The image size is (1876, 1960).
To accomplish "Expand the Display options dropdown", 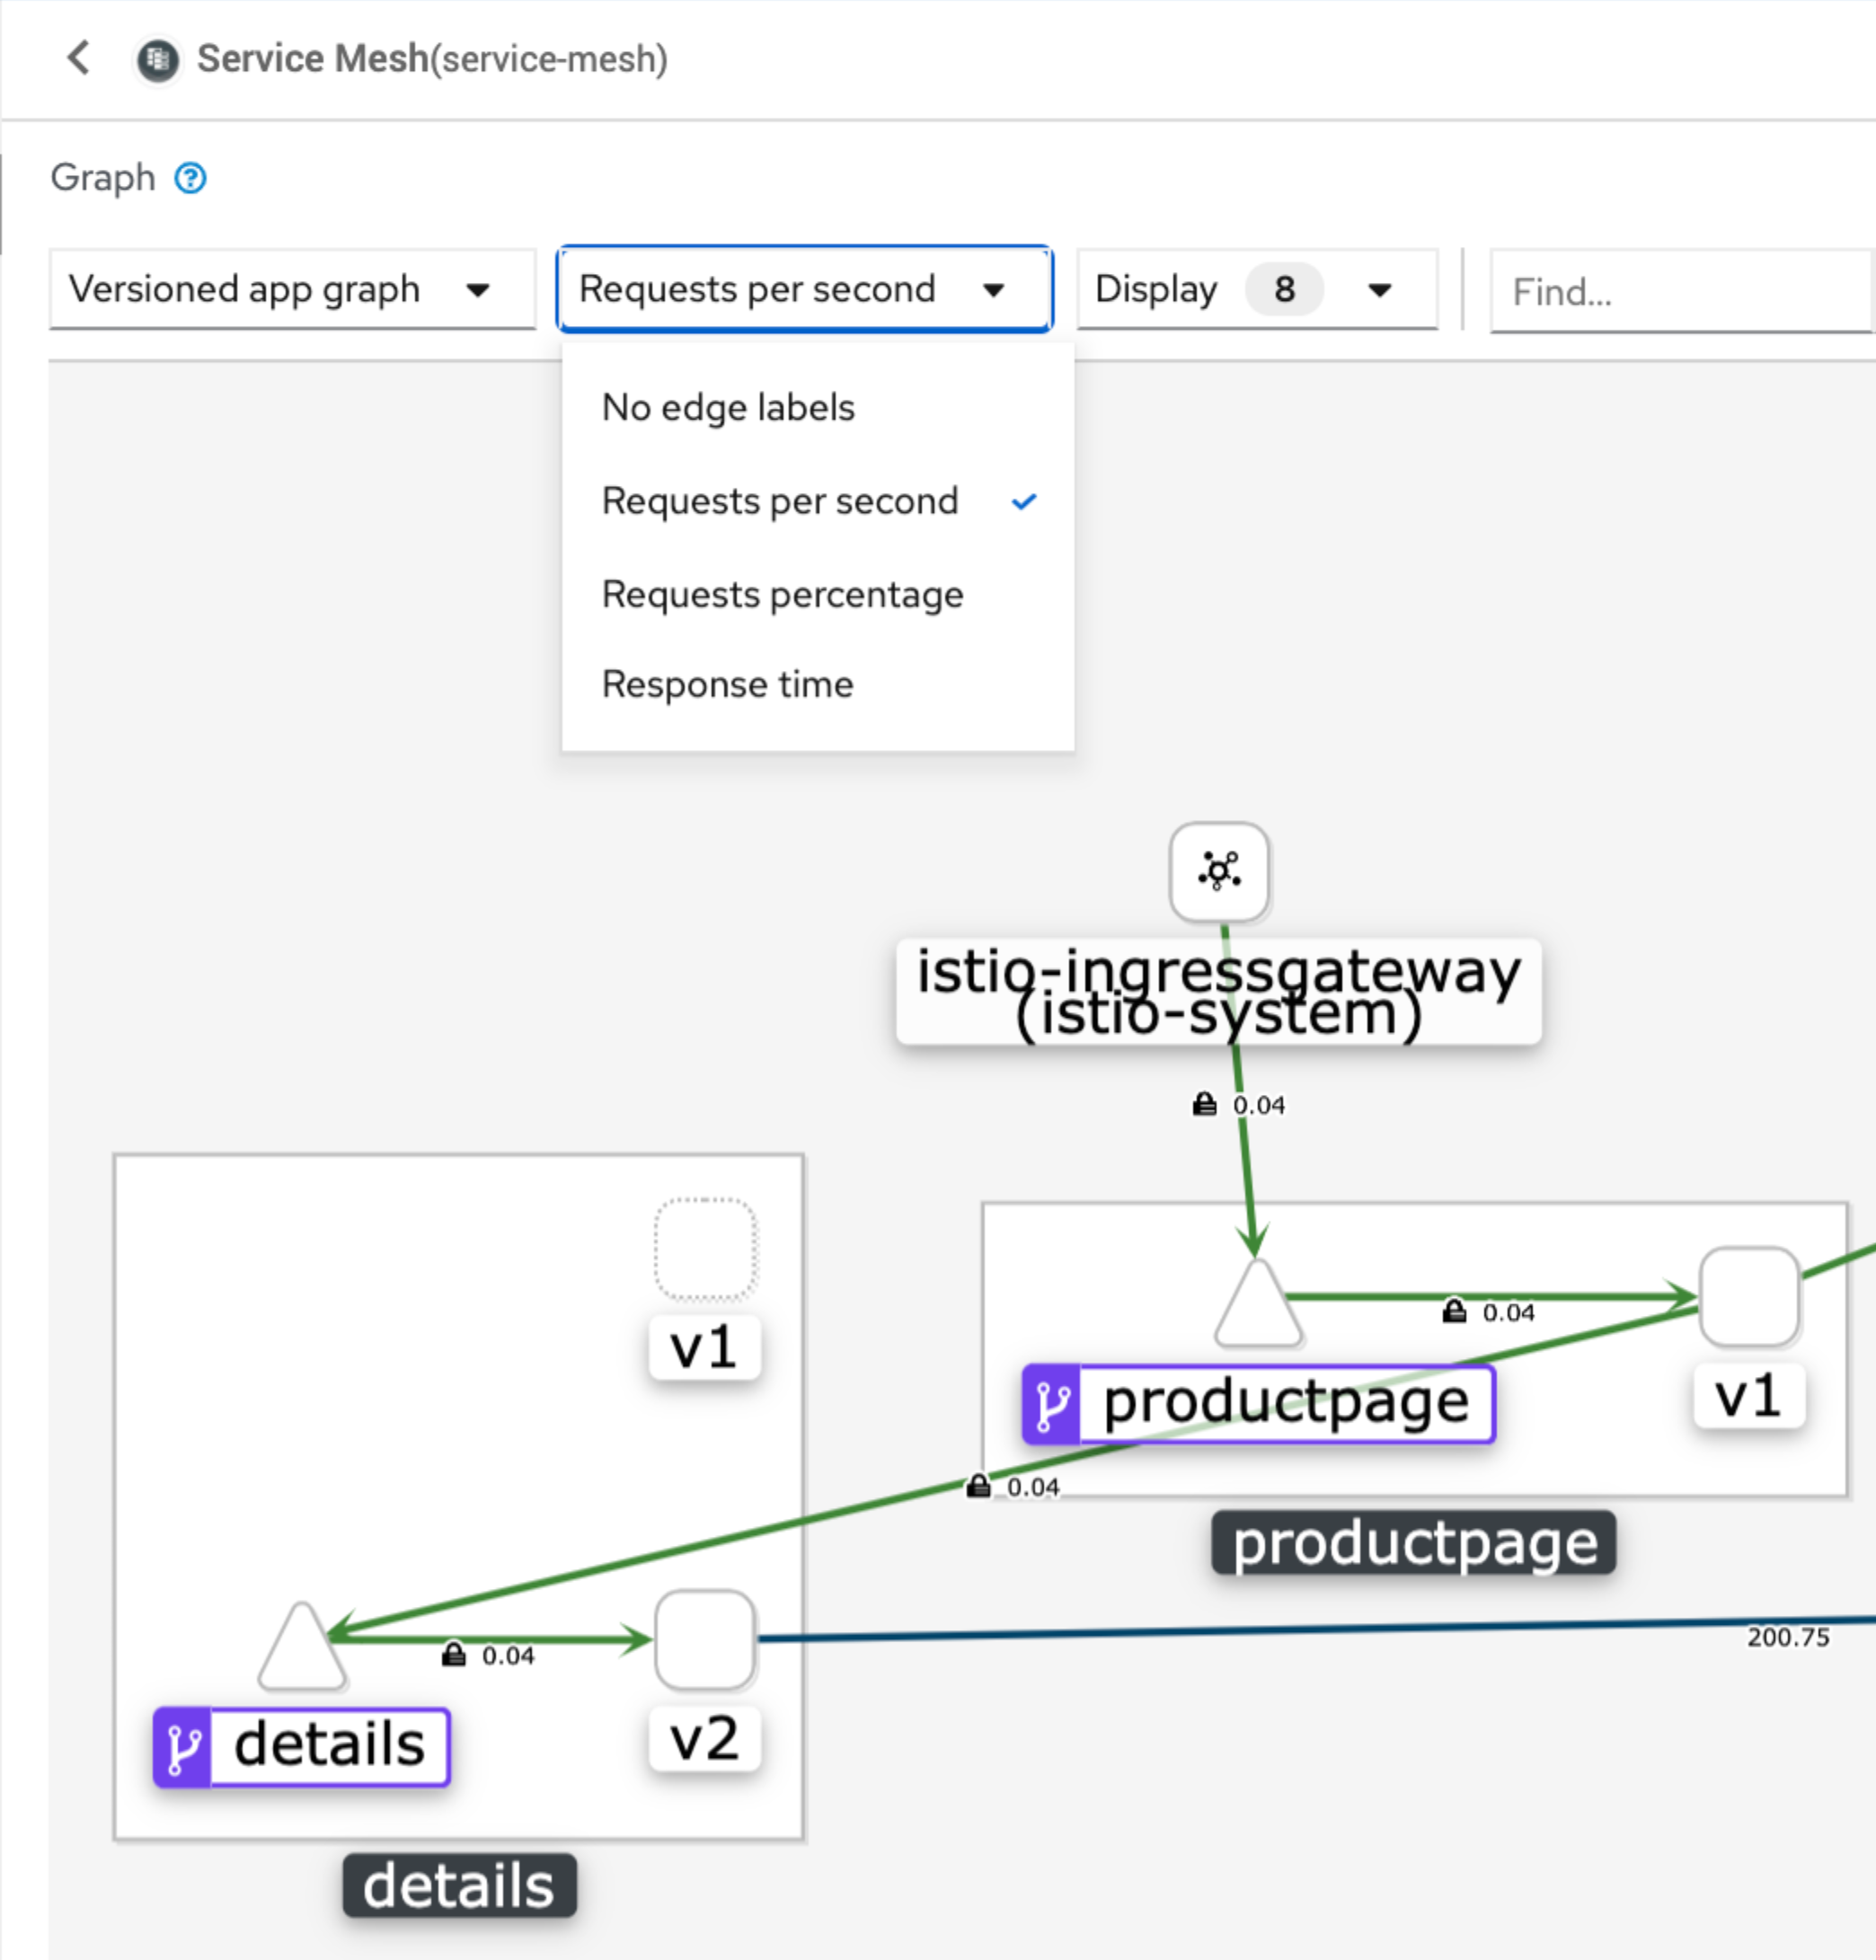I will click(1256, 290).
